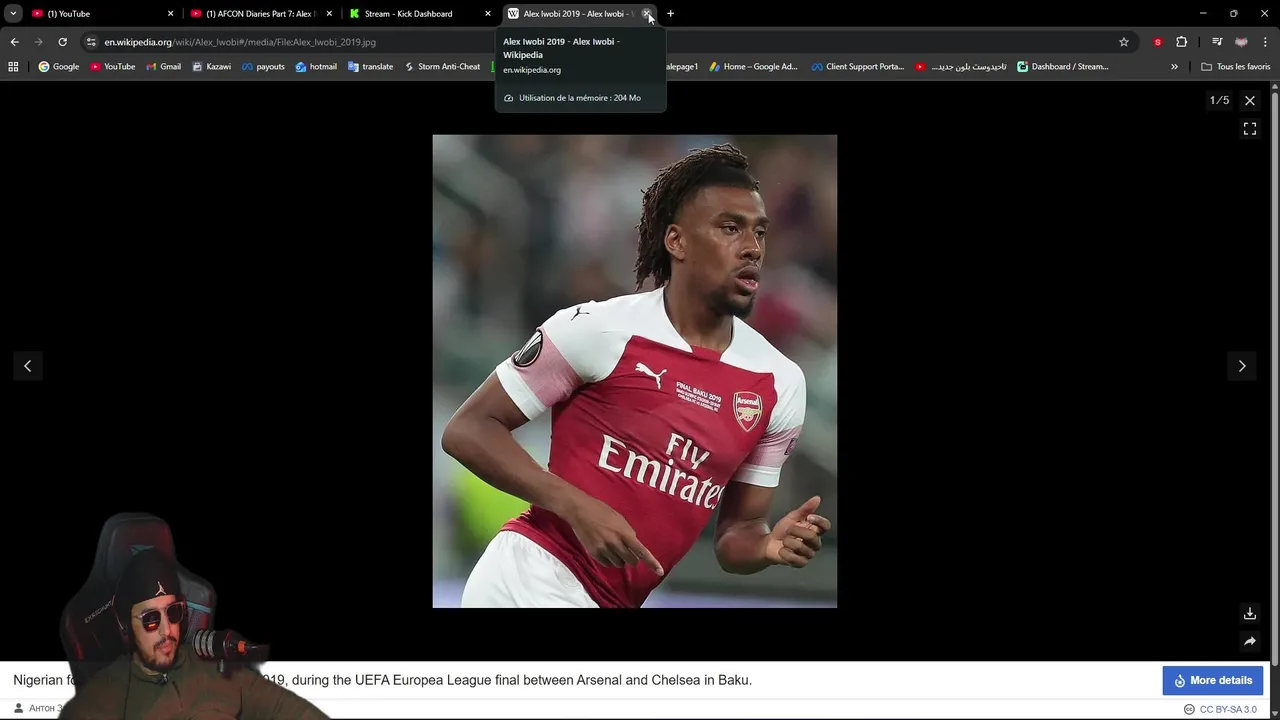Go to the next image in viewer
The height and width of the screenshot is (720, 1280).
(x=1242, y=366)
